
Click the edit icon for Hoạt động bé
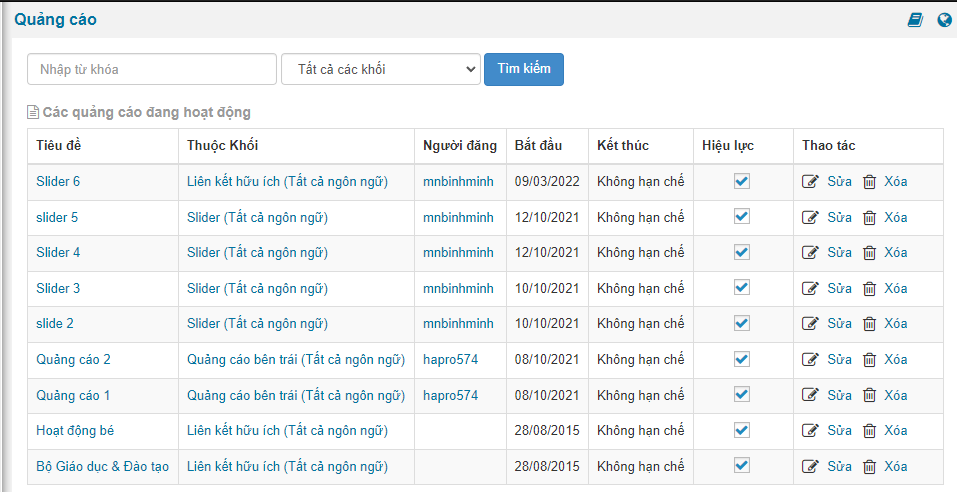pos(810,431)
